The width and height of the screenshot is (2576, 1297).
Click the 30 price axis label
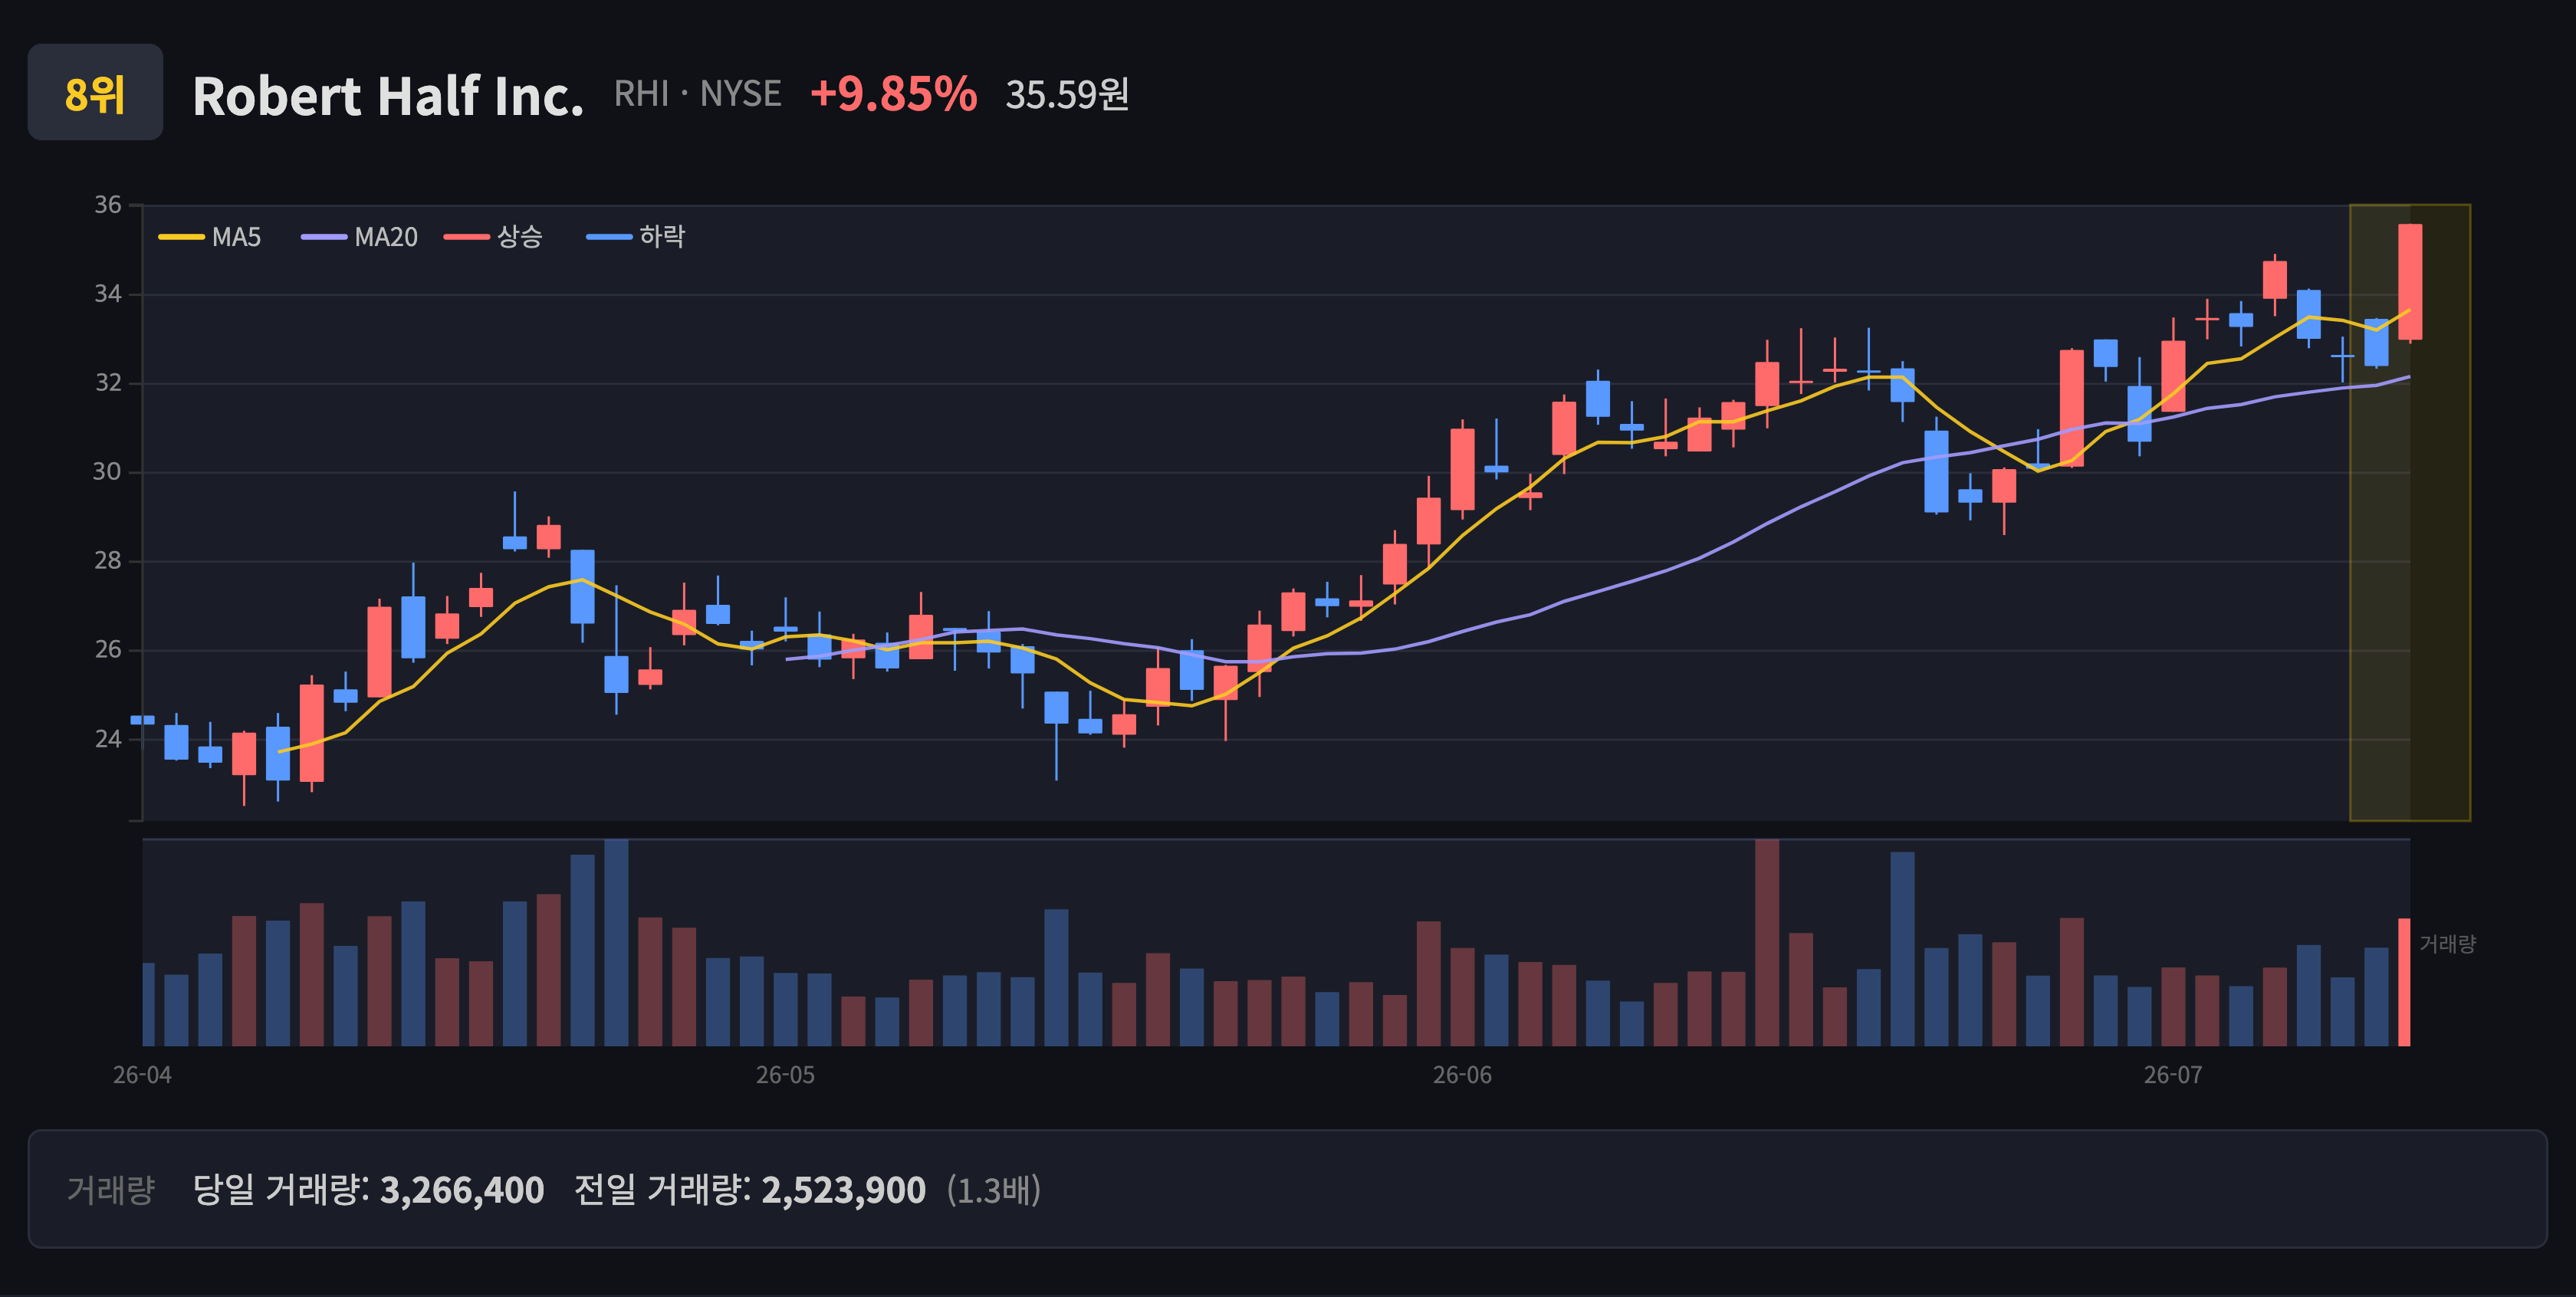tap(108, 472)
